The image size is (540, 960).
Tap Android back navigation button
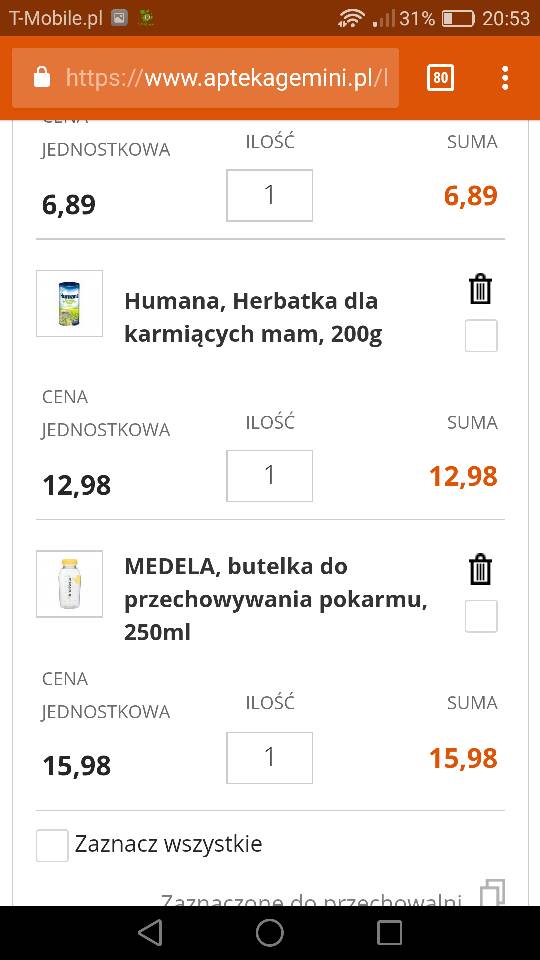(x=150, y=932)
